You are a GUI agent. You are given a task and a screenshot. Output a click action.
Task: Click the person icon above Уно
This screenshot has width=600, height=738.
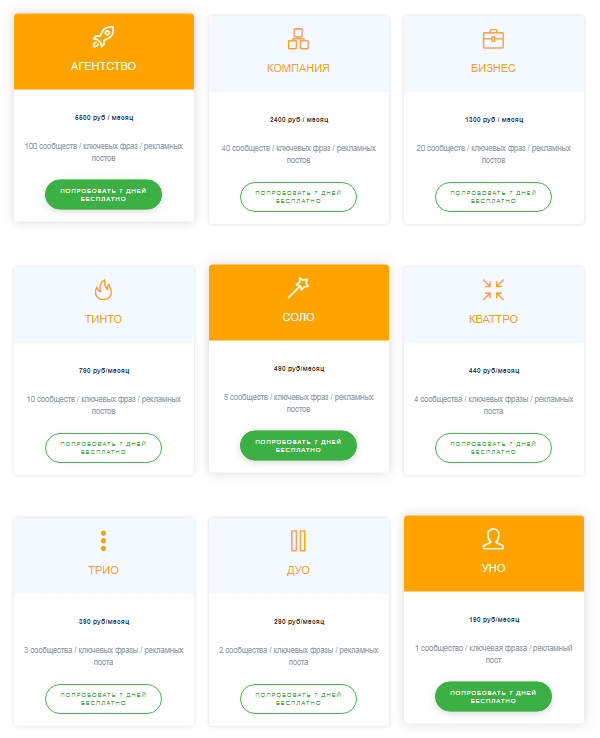pos(493,539)
